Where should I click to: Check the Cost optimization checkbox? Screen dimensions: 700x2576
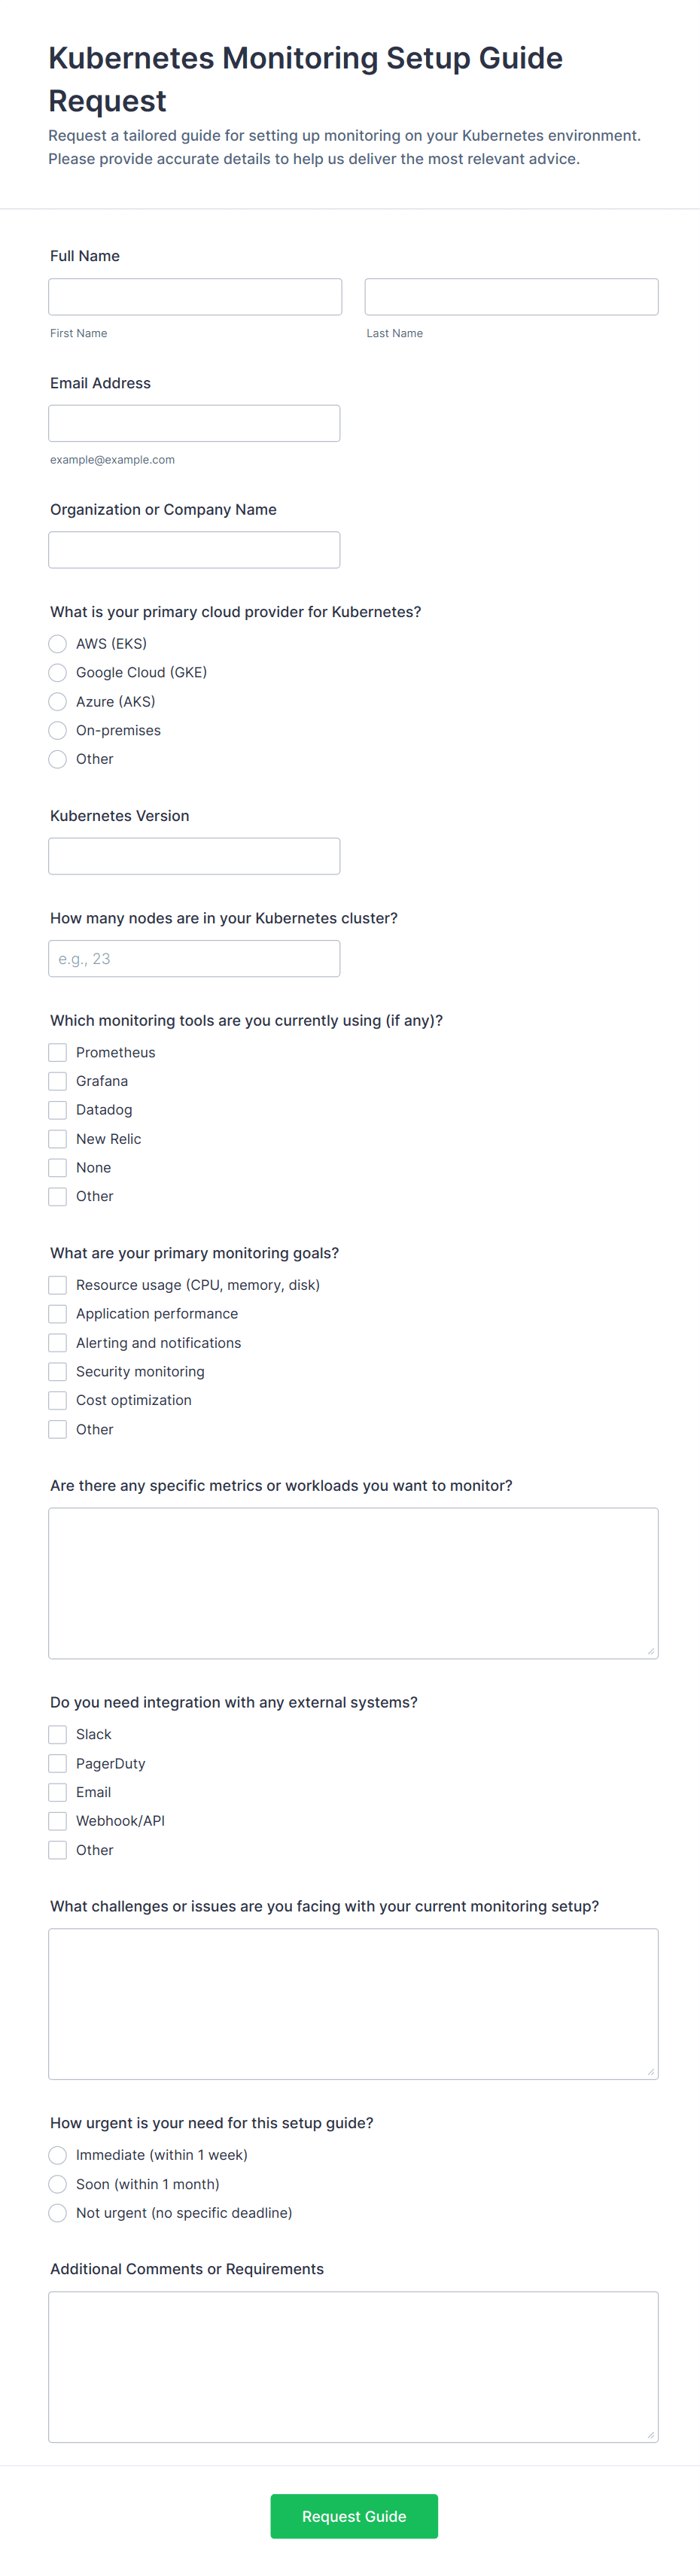click(58, 1400)
